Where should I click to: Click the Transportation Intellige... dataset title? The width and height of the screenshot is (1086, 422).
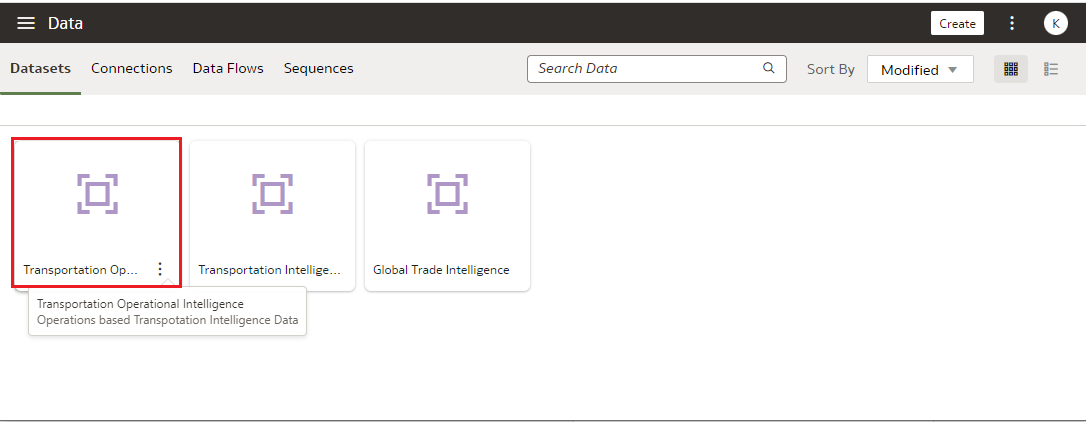coord(270,269)
